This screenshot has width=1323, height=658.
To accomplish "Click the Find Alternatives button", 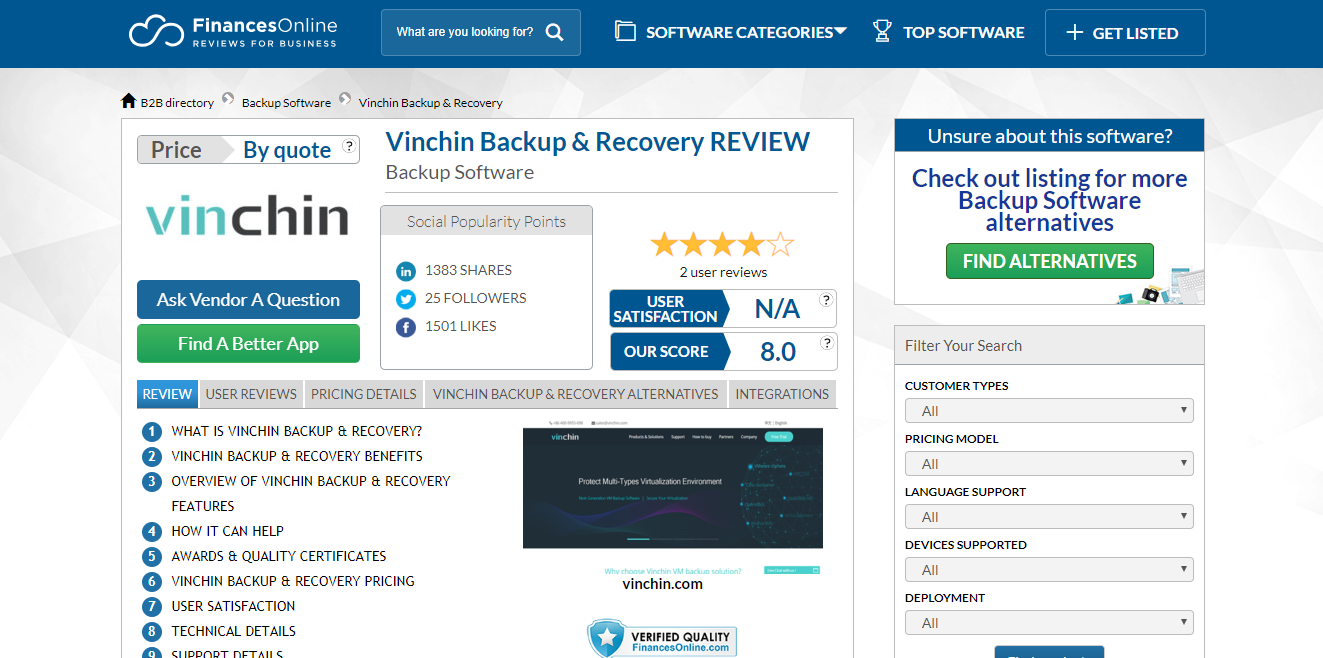I will click(x=1050, y=261).
